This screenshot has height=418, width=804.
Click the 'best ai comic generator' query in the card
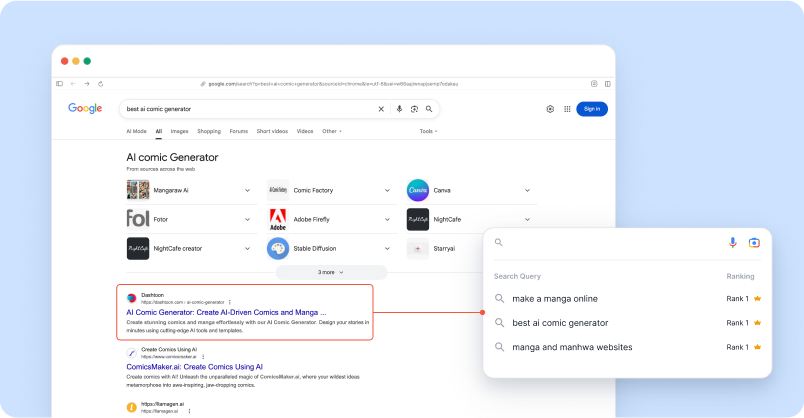[560, 323]
